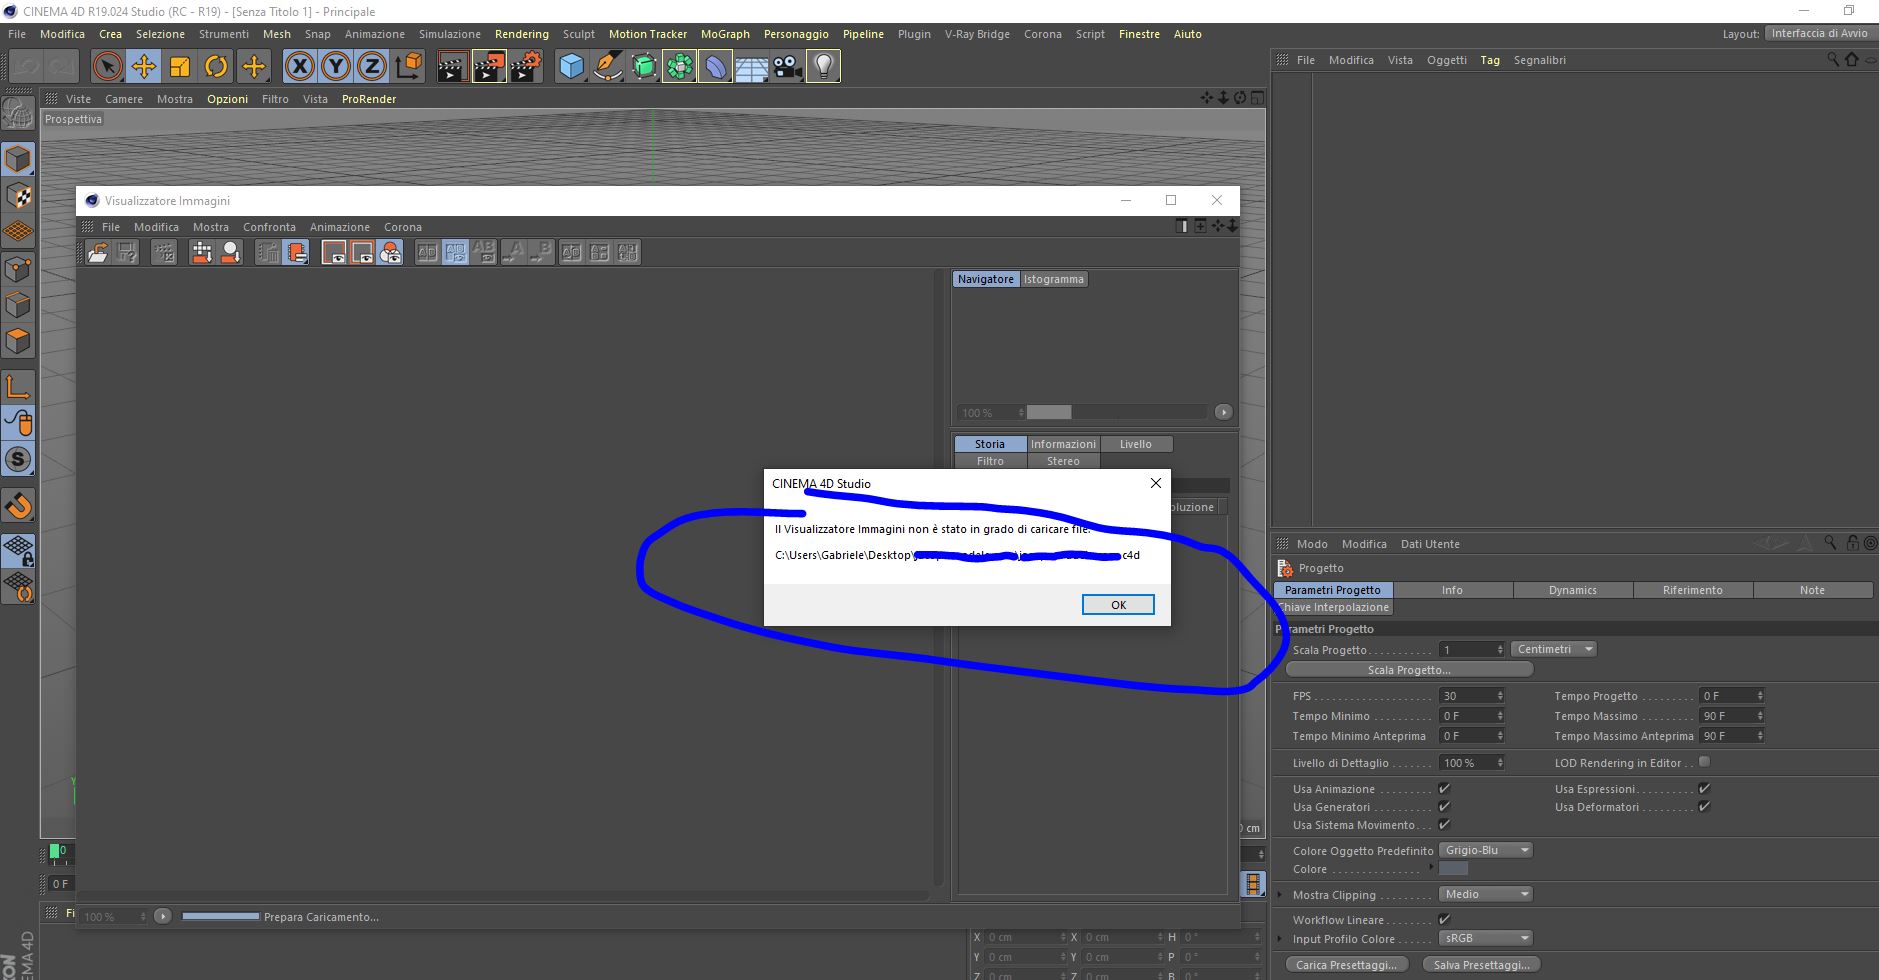1879x980 pixels.
Task: Click the Navigatore zoom slider
Action: (1115, 412)
